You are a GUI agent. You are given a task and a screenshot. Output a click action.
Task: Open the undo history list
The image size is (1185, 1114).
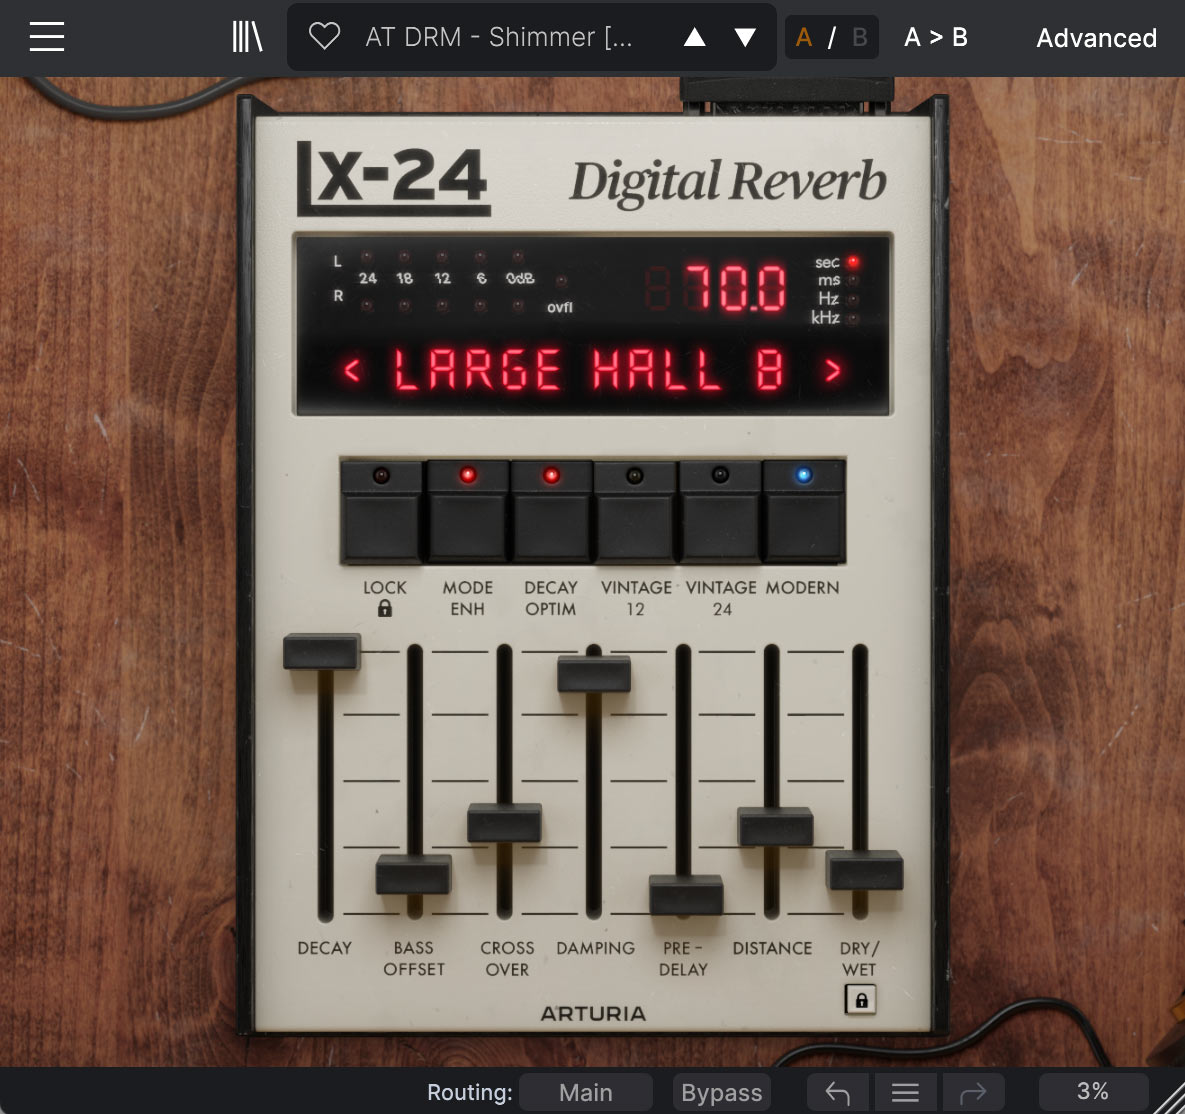point(905,1093)
